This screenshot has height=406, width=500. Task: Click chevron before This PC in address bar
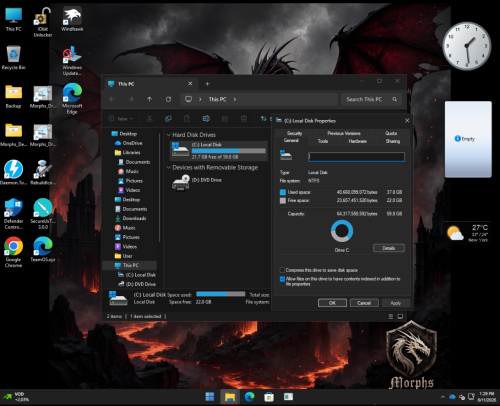(x=200, y=99)
